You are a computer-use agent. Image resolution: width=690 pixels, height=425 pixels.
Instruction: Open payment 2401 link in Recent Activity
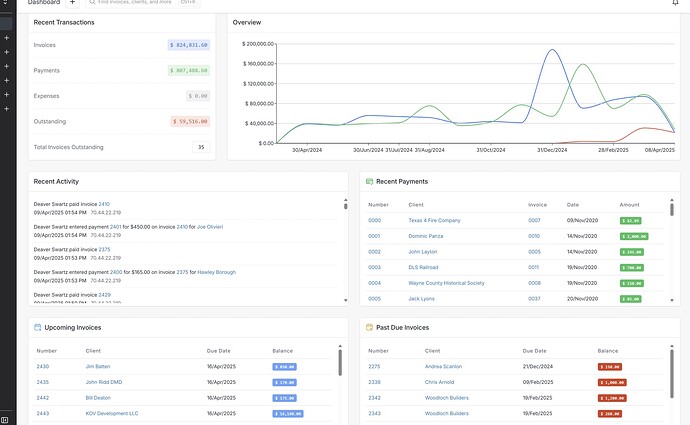click(x=115, y=227)
